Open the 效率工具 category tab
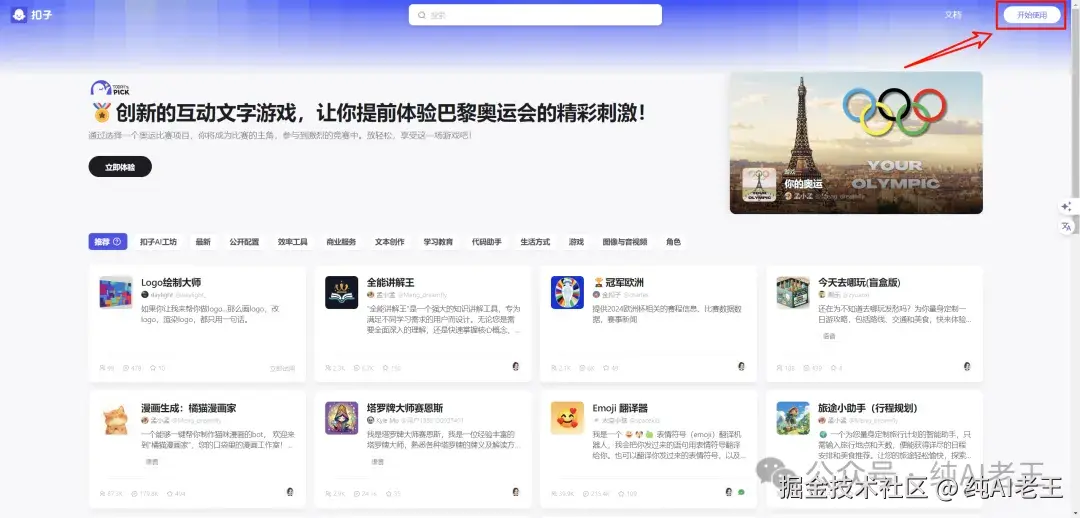 click(x=292, y=242)
